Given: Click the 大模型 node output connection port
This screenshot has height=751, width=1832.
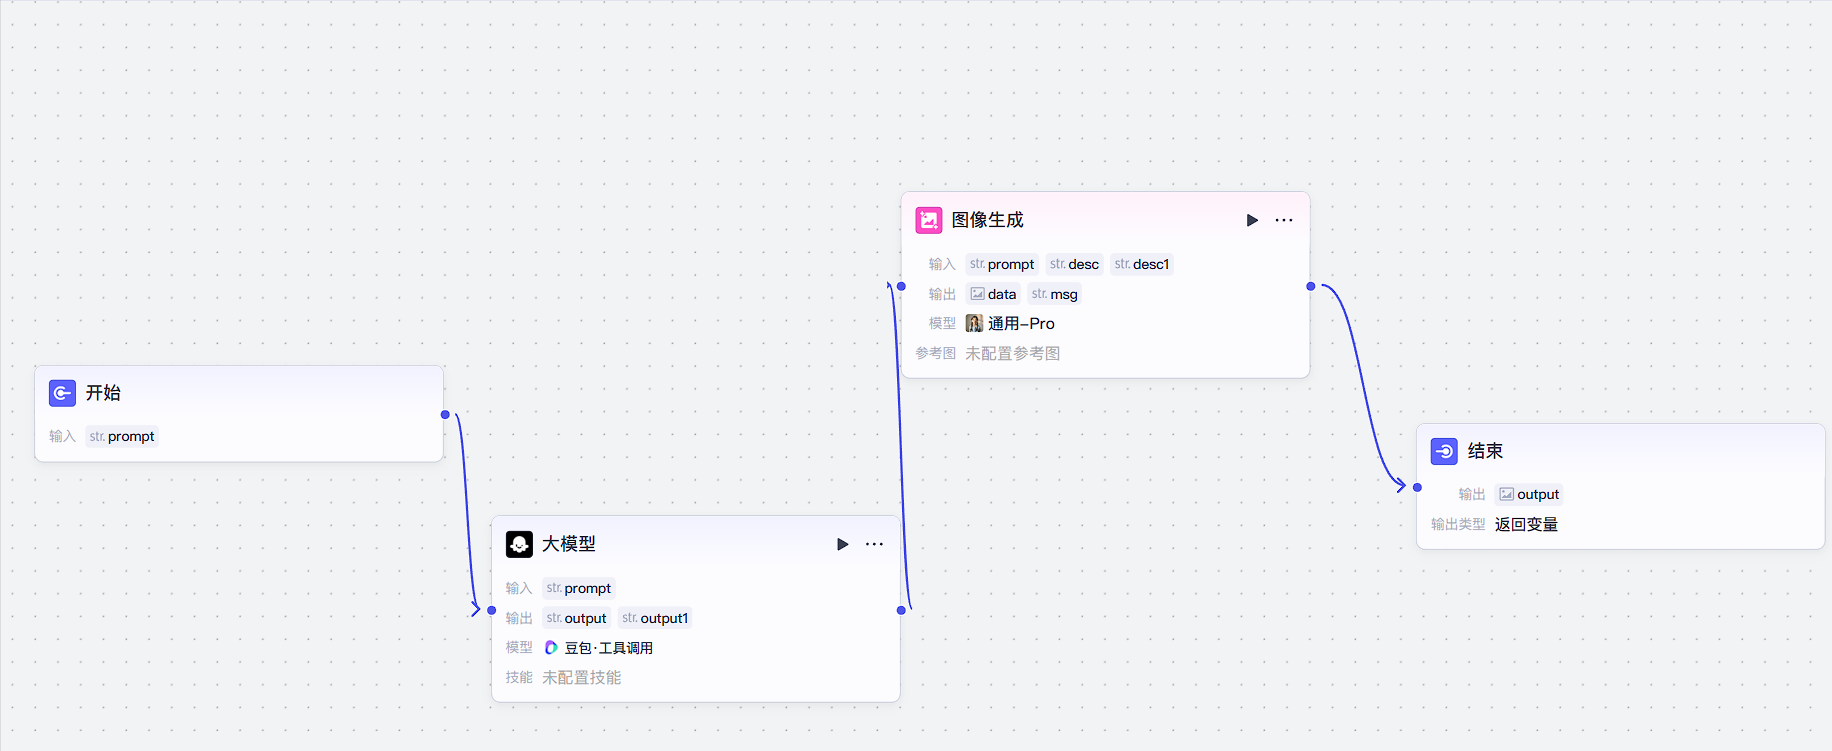Looking at the screenshot, I should 901,610.
